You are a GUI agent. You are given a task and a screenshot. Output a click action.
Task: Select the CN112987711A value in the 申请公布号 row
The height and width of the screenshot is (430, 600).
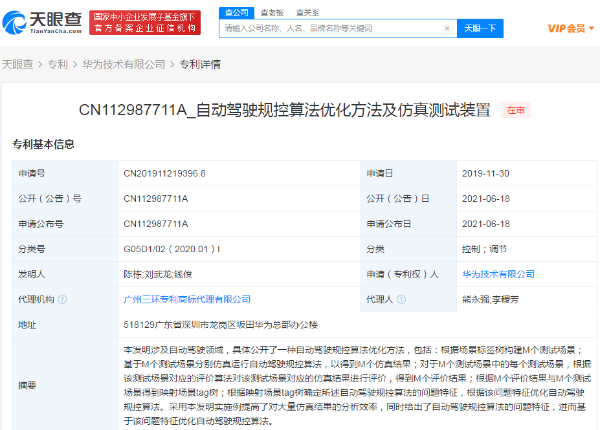(x=156, y=224)
